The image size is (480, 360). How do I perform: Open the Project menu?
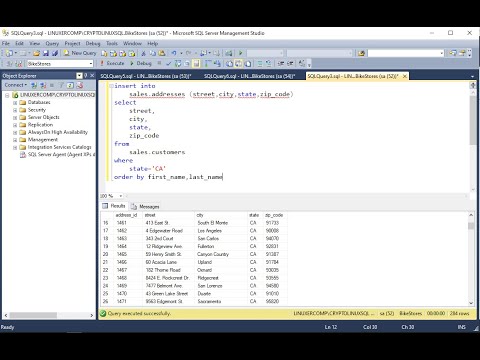72,43
